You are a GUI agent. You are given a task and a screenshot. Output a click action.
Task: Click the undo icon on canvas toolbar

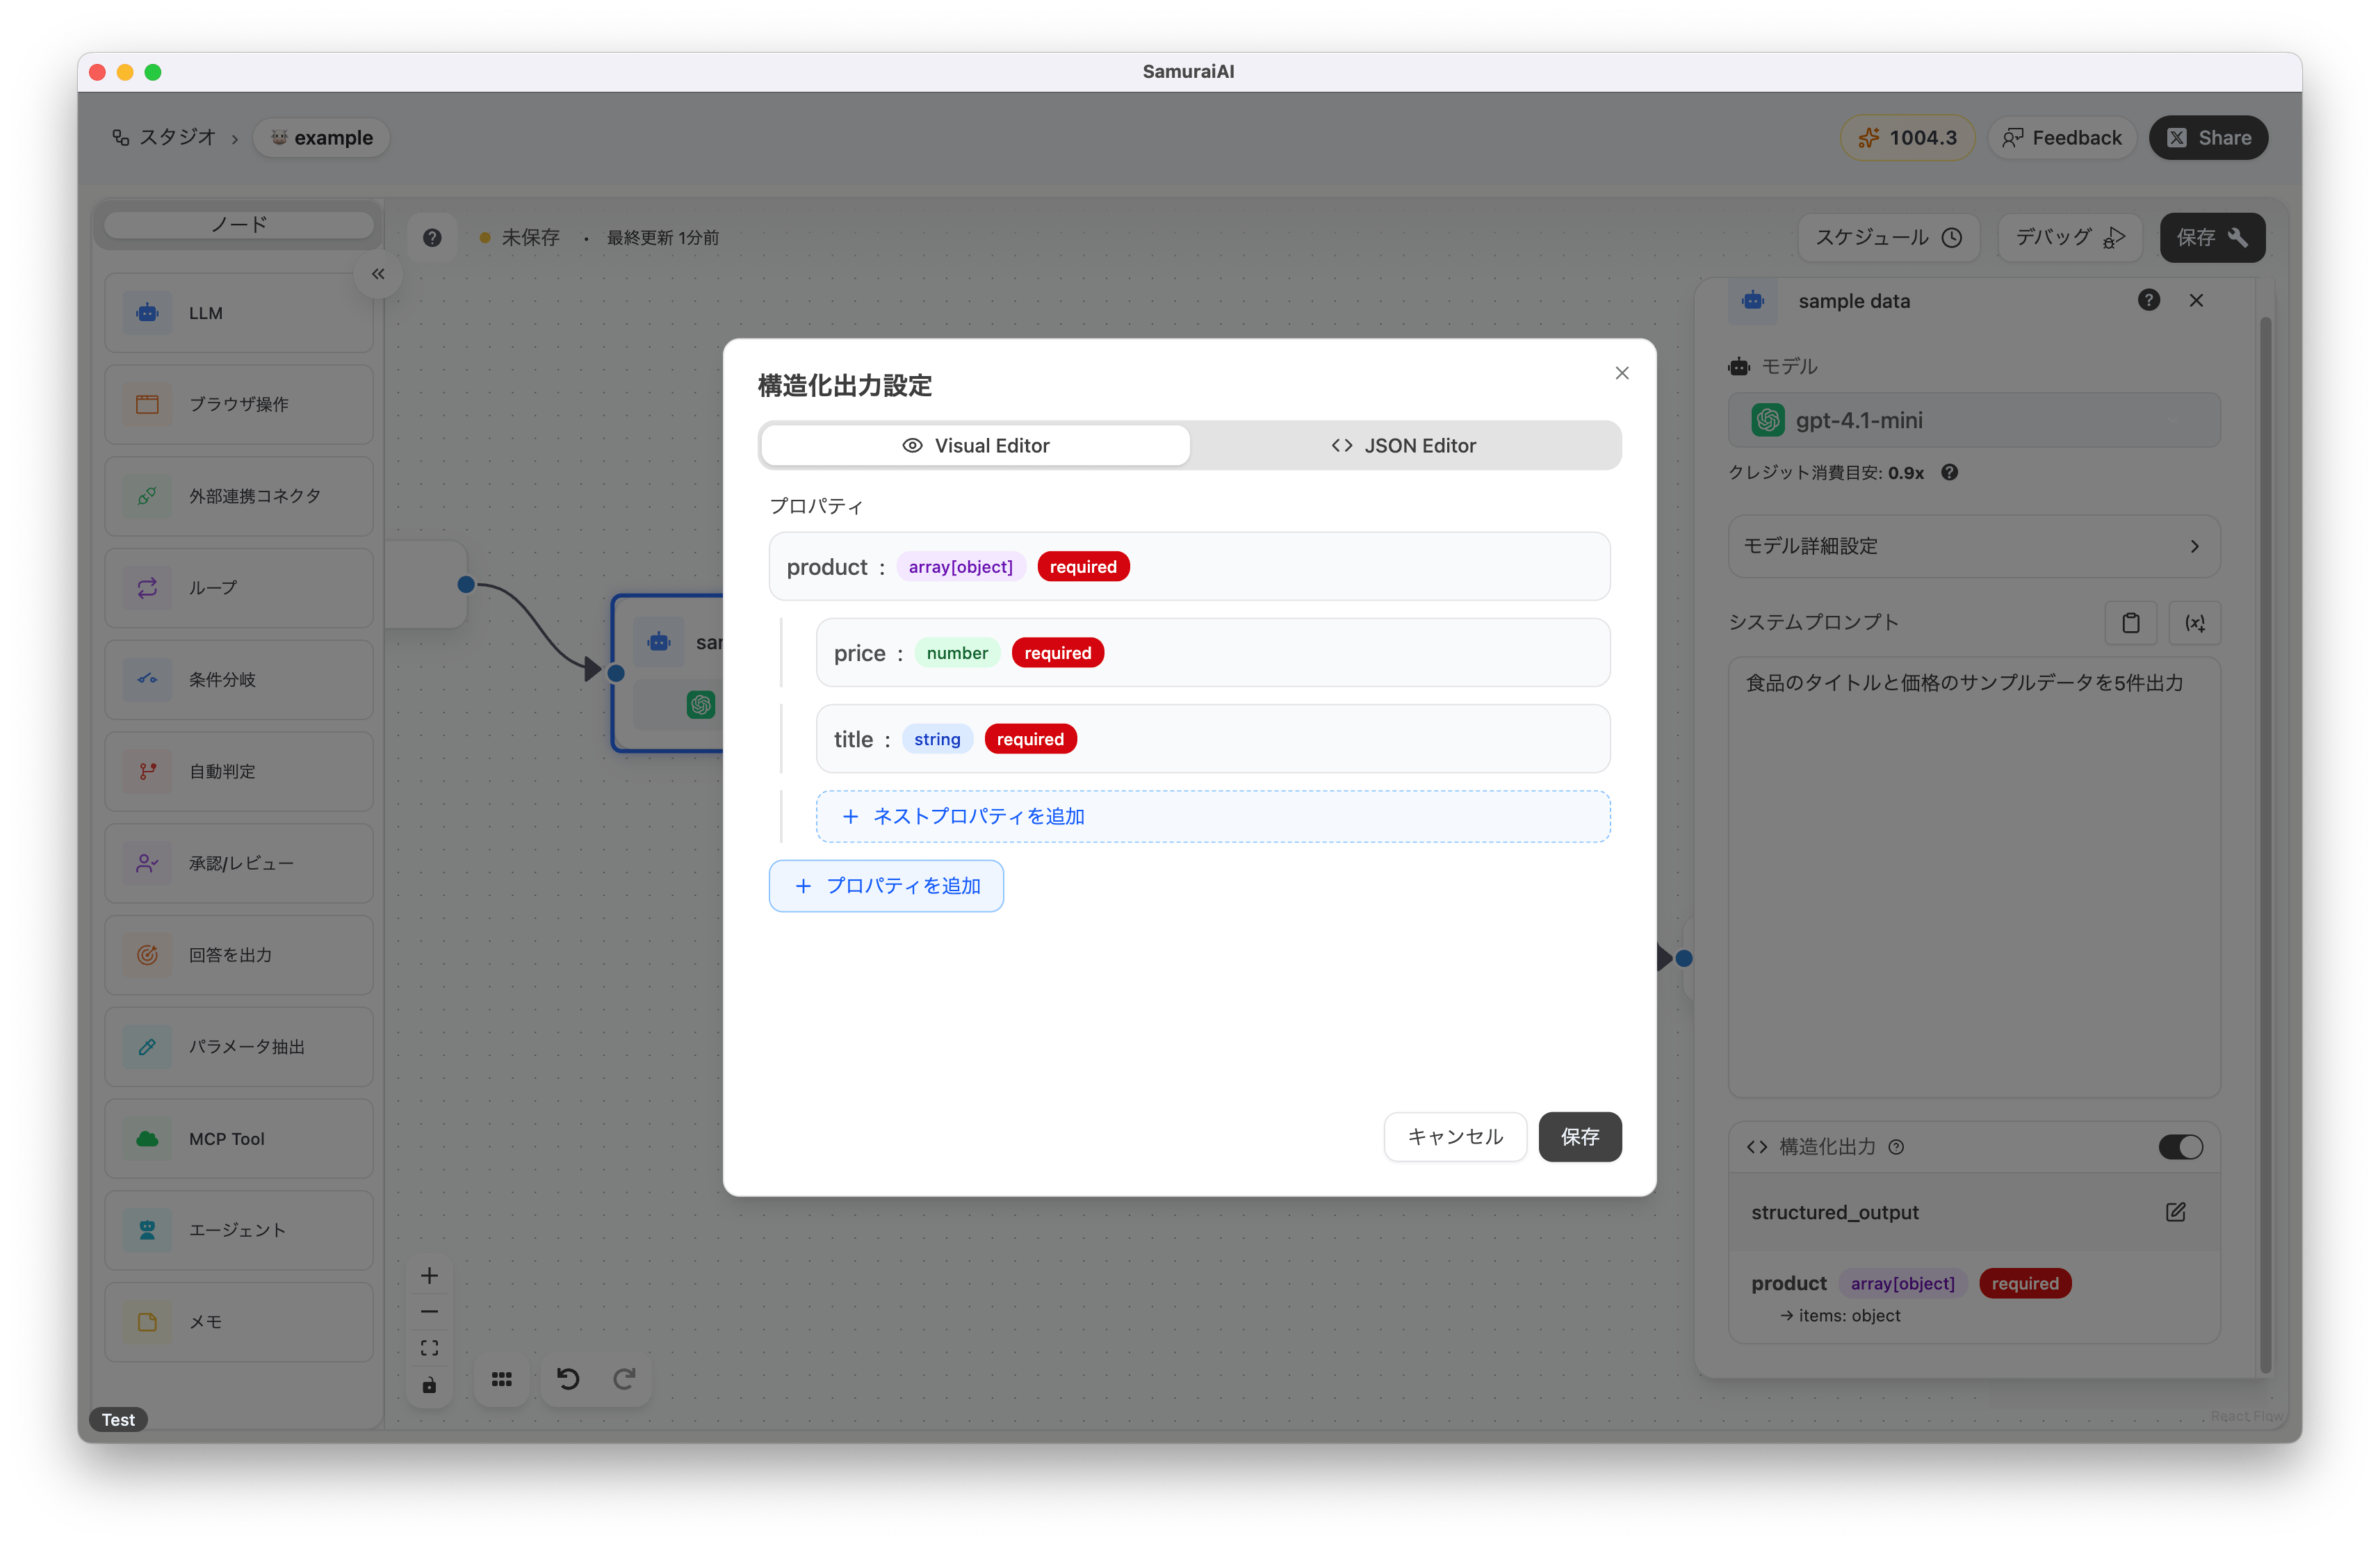[x=567, y=1379]
